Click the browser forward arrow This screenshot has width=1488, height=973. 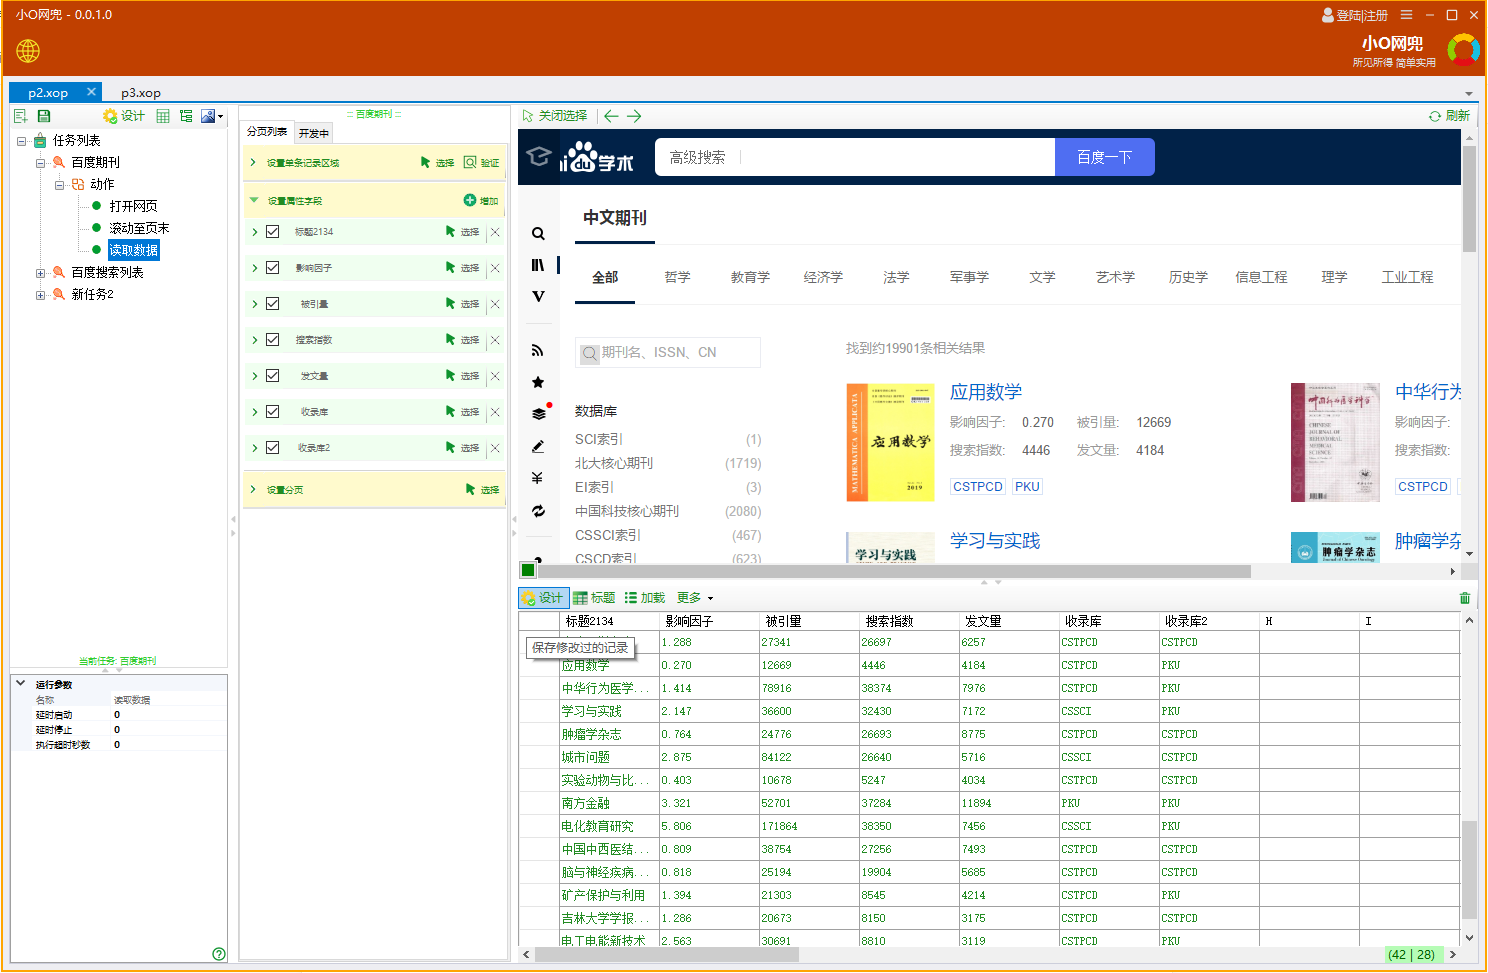coord(634,116)
